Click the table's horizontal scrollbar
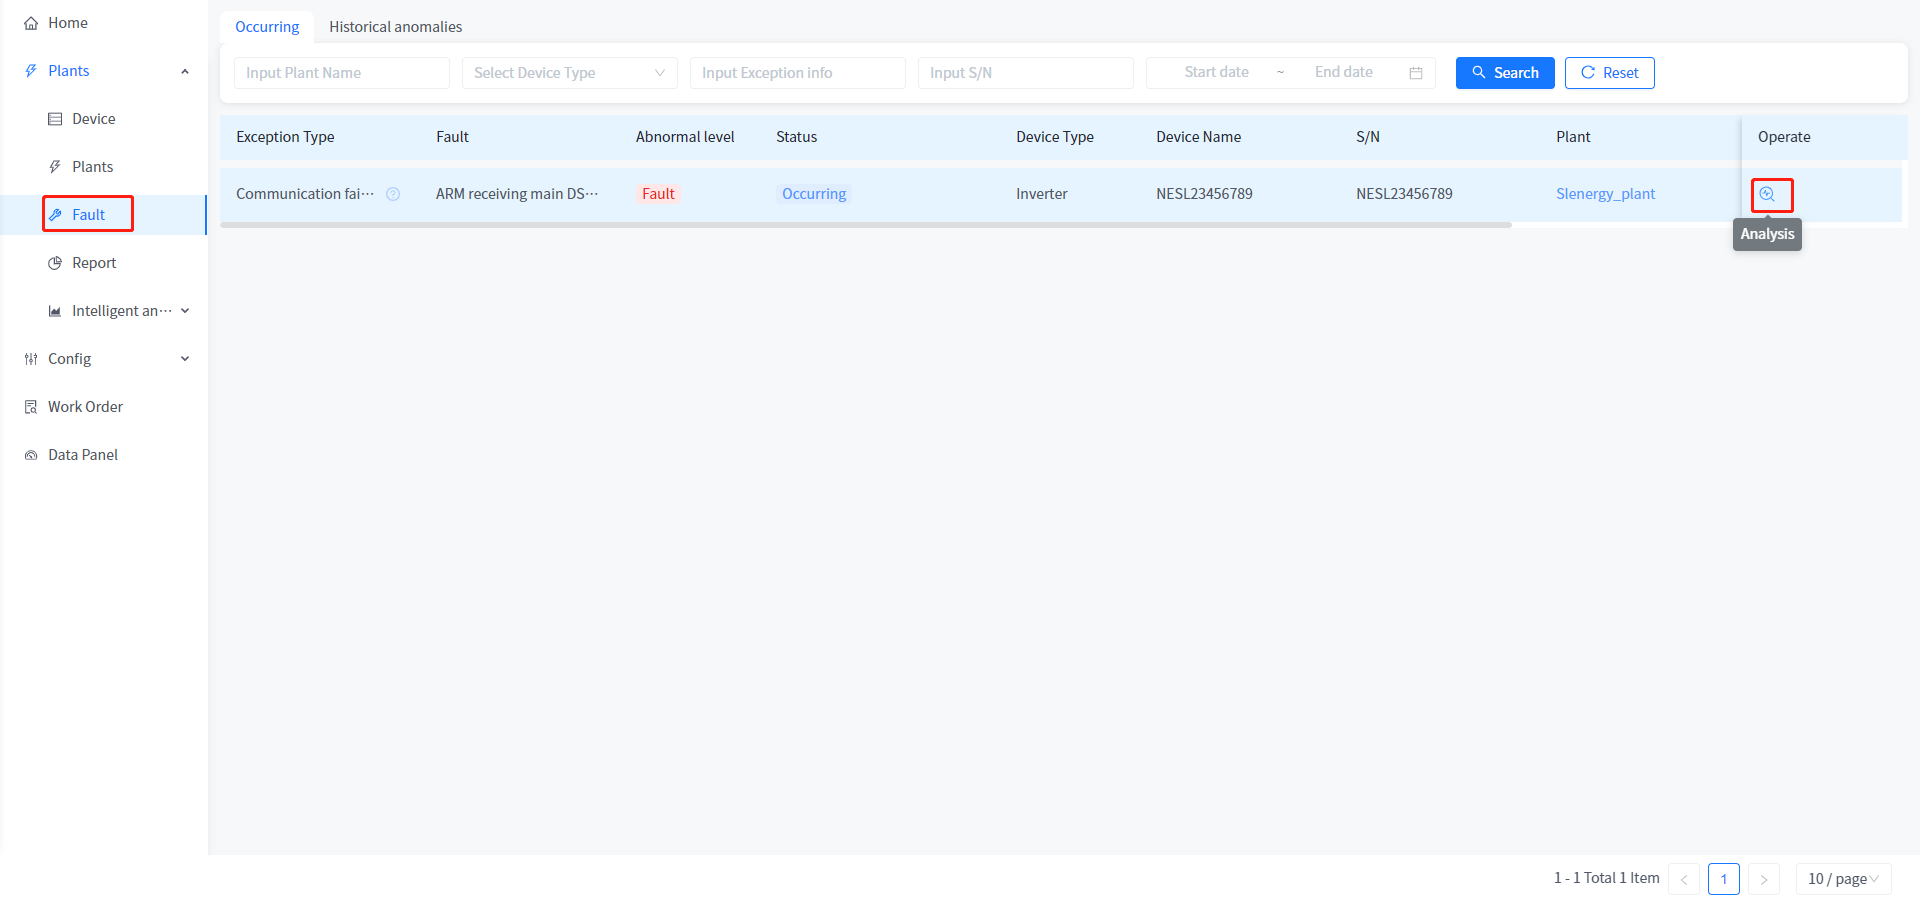The image size is (1920, 903). (865, 225)
